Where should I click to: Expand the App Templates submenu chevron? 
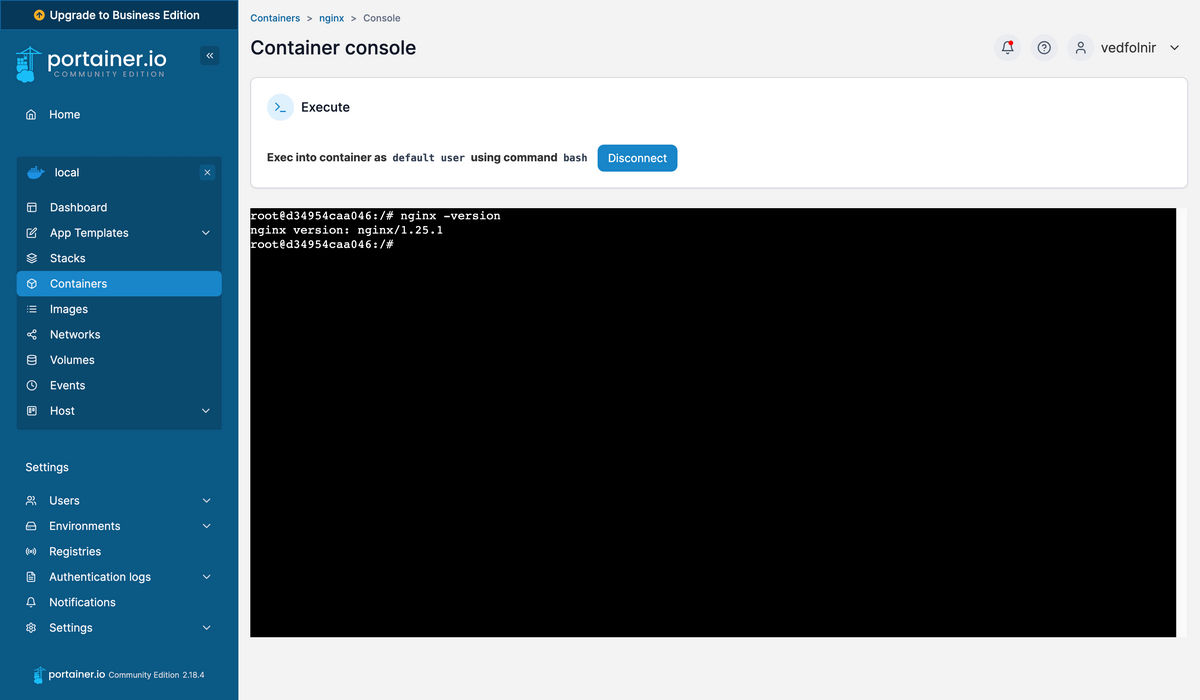coord(206,233)
